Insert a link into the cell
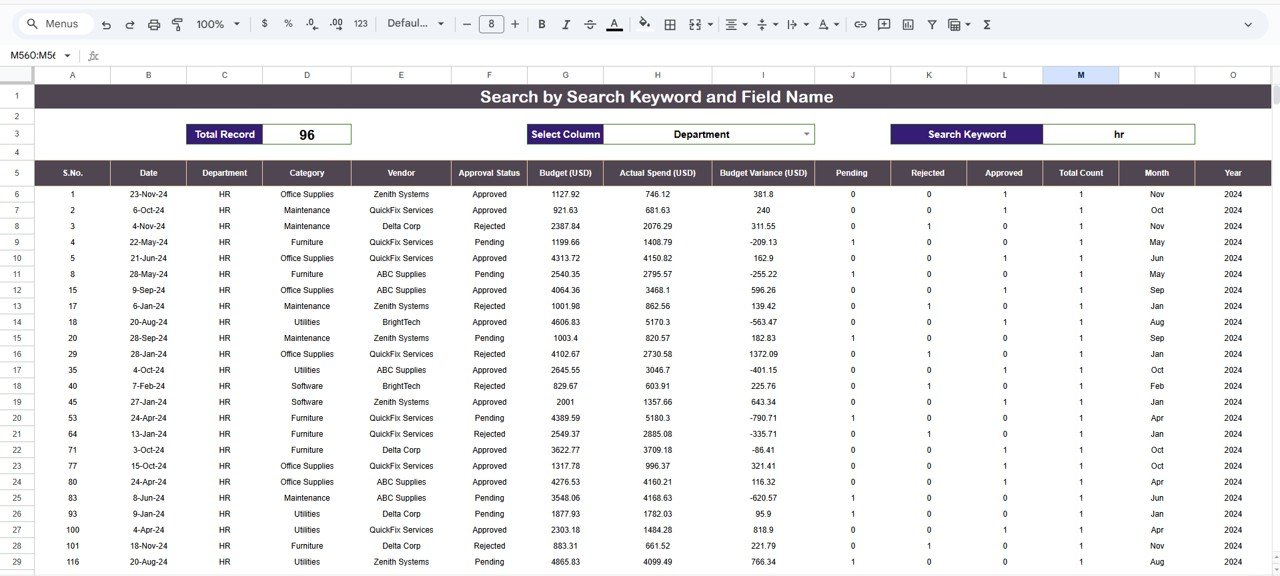 (x=859, y=23)
